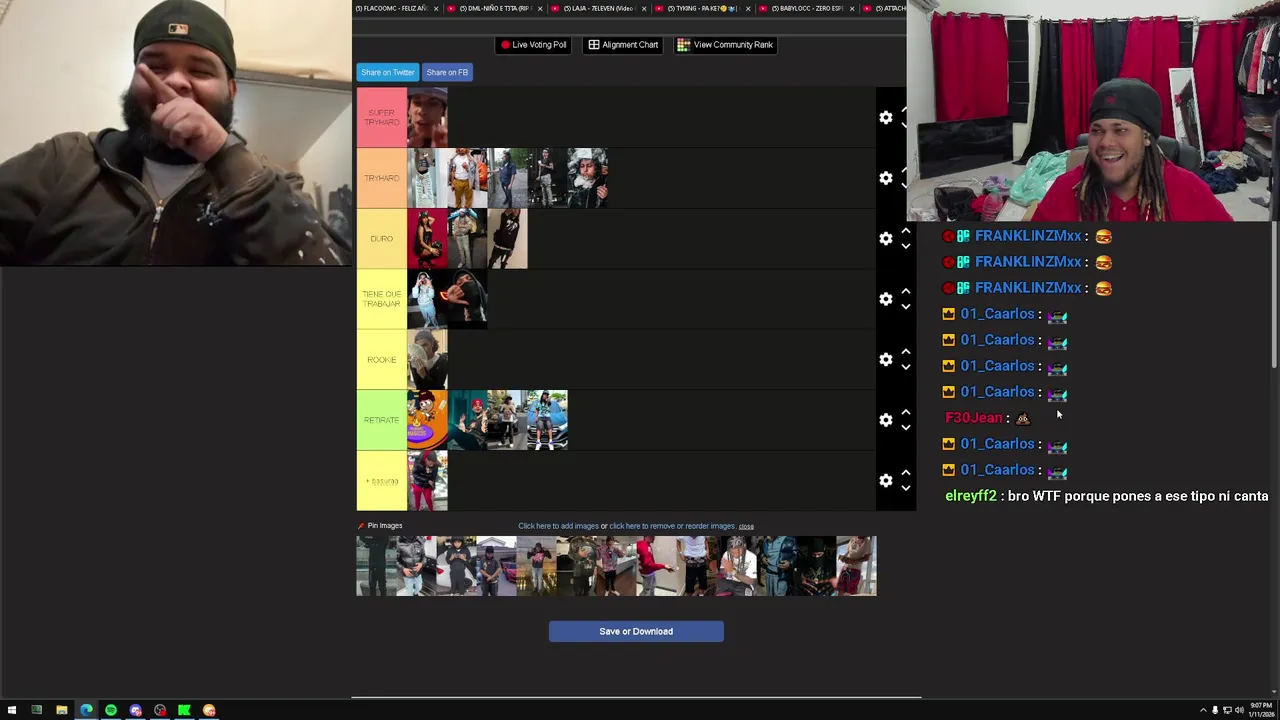Open settings gear for ROOKIE tier
This screenshot has width=1280, height=720.
click(886, 359)
